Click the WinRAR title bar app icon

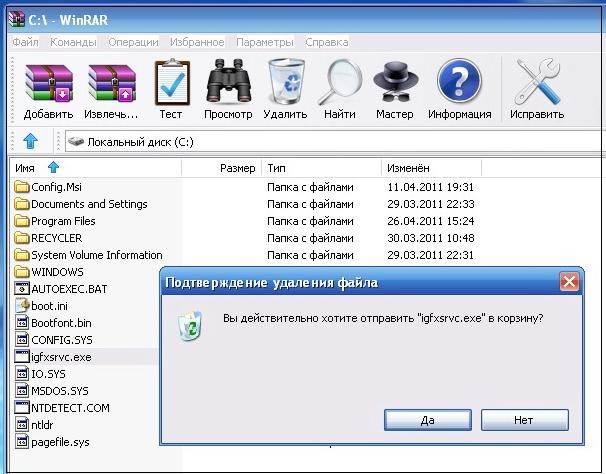[x=17, y=19]
